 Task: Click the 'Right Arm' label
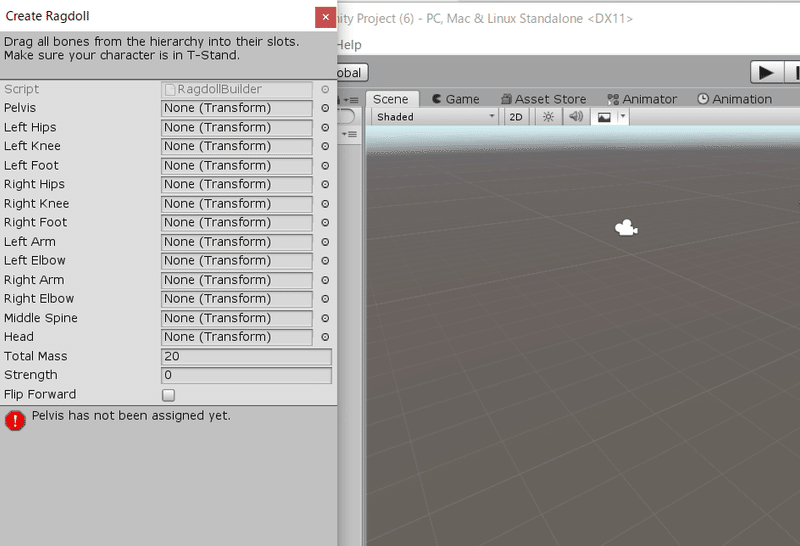(x=34, y=280)
